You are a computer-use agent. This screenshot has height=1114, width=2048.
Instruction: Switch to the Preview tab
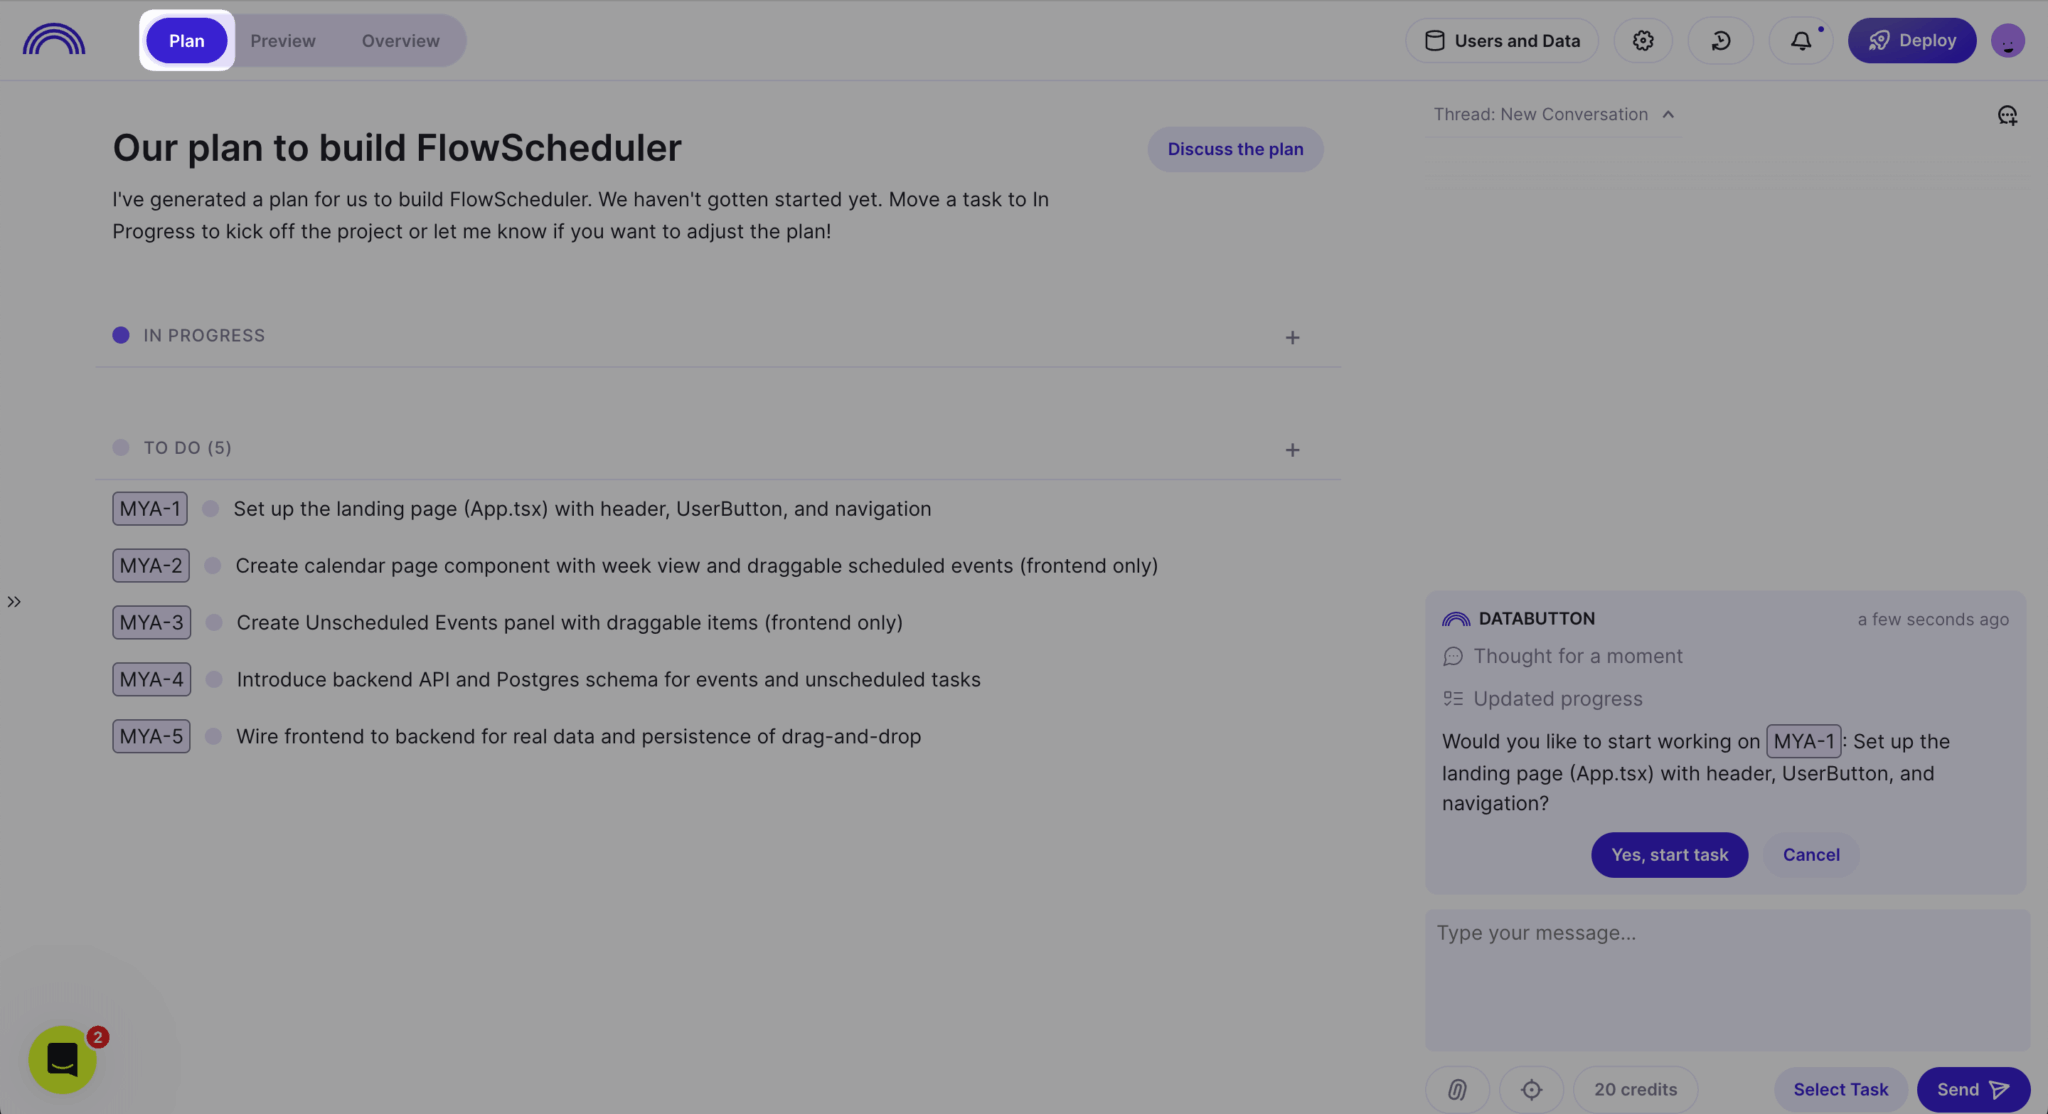point(283,41)
